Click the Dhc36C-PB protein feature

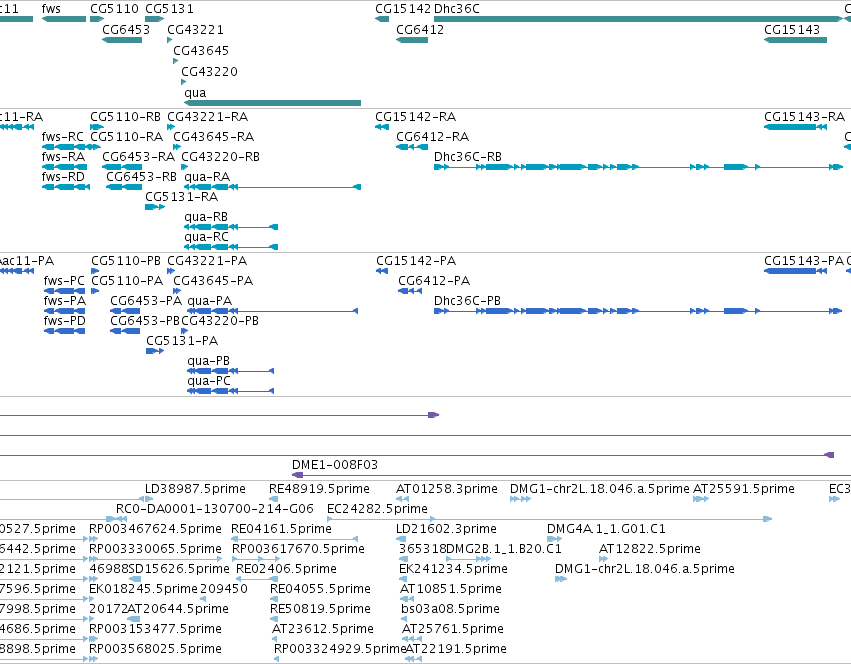[x=638, y=311]
